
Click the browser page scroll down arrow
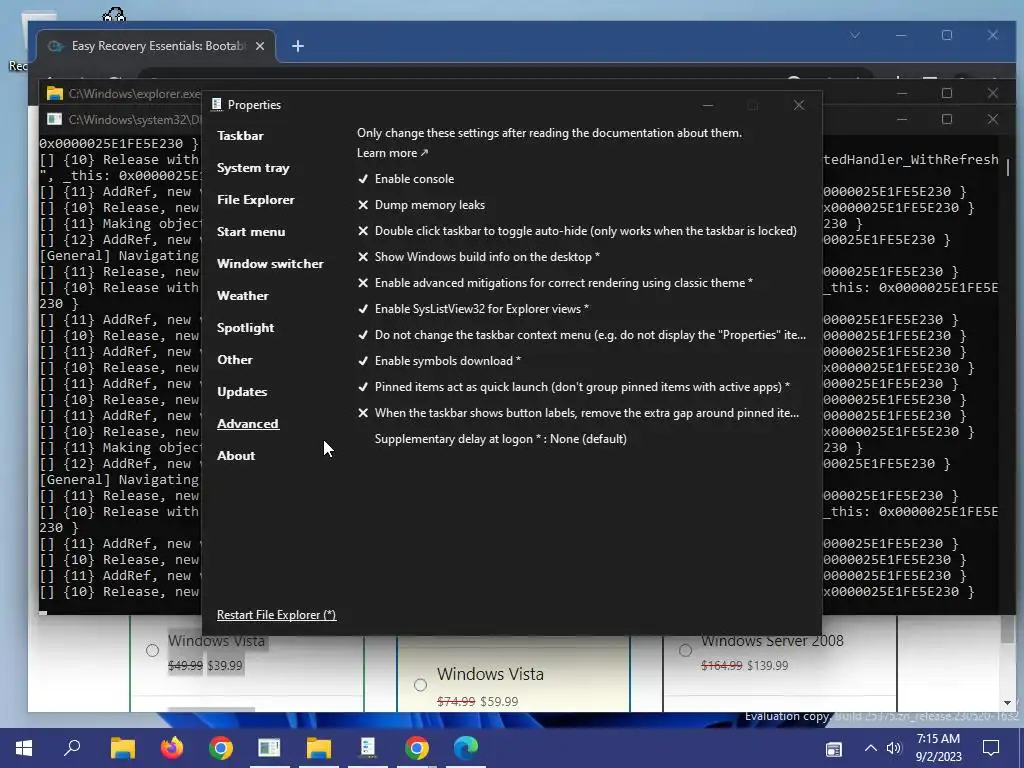click(x=1007, y=703)
